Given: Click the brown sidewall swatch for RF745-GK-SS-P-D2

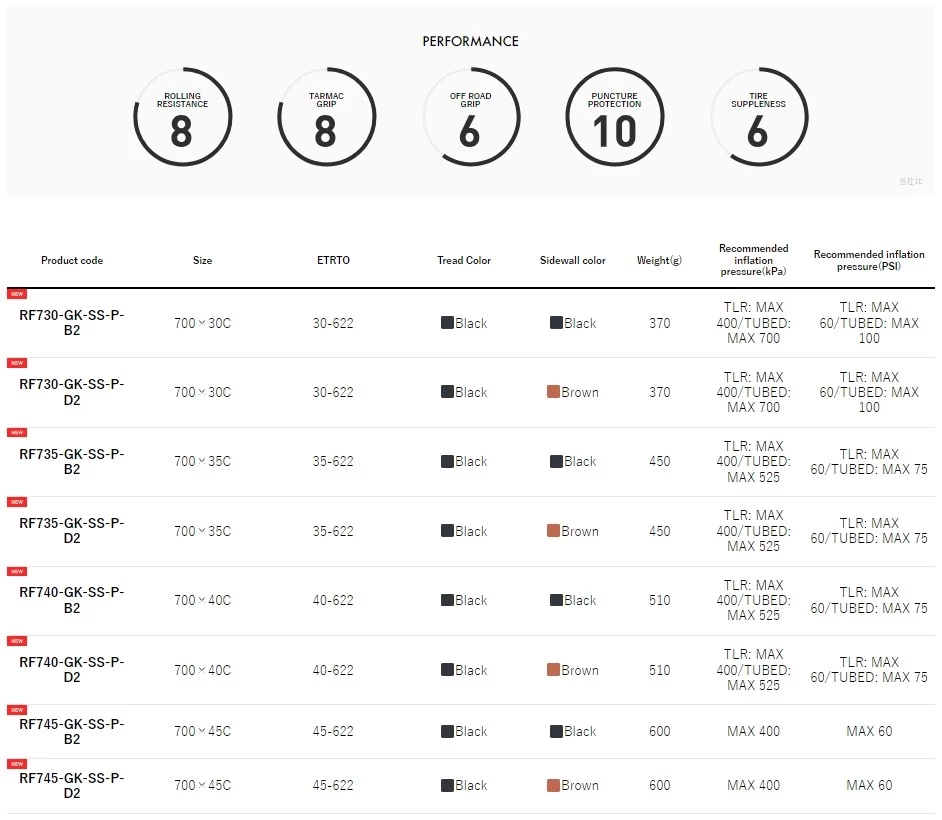Looking at the screenshot, I should [553, 785].
